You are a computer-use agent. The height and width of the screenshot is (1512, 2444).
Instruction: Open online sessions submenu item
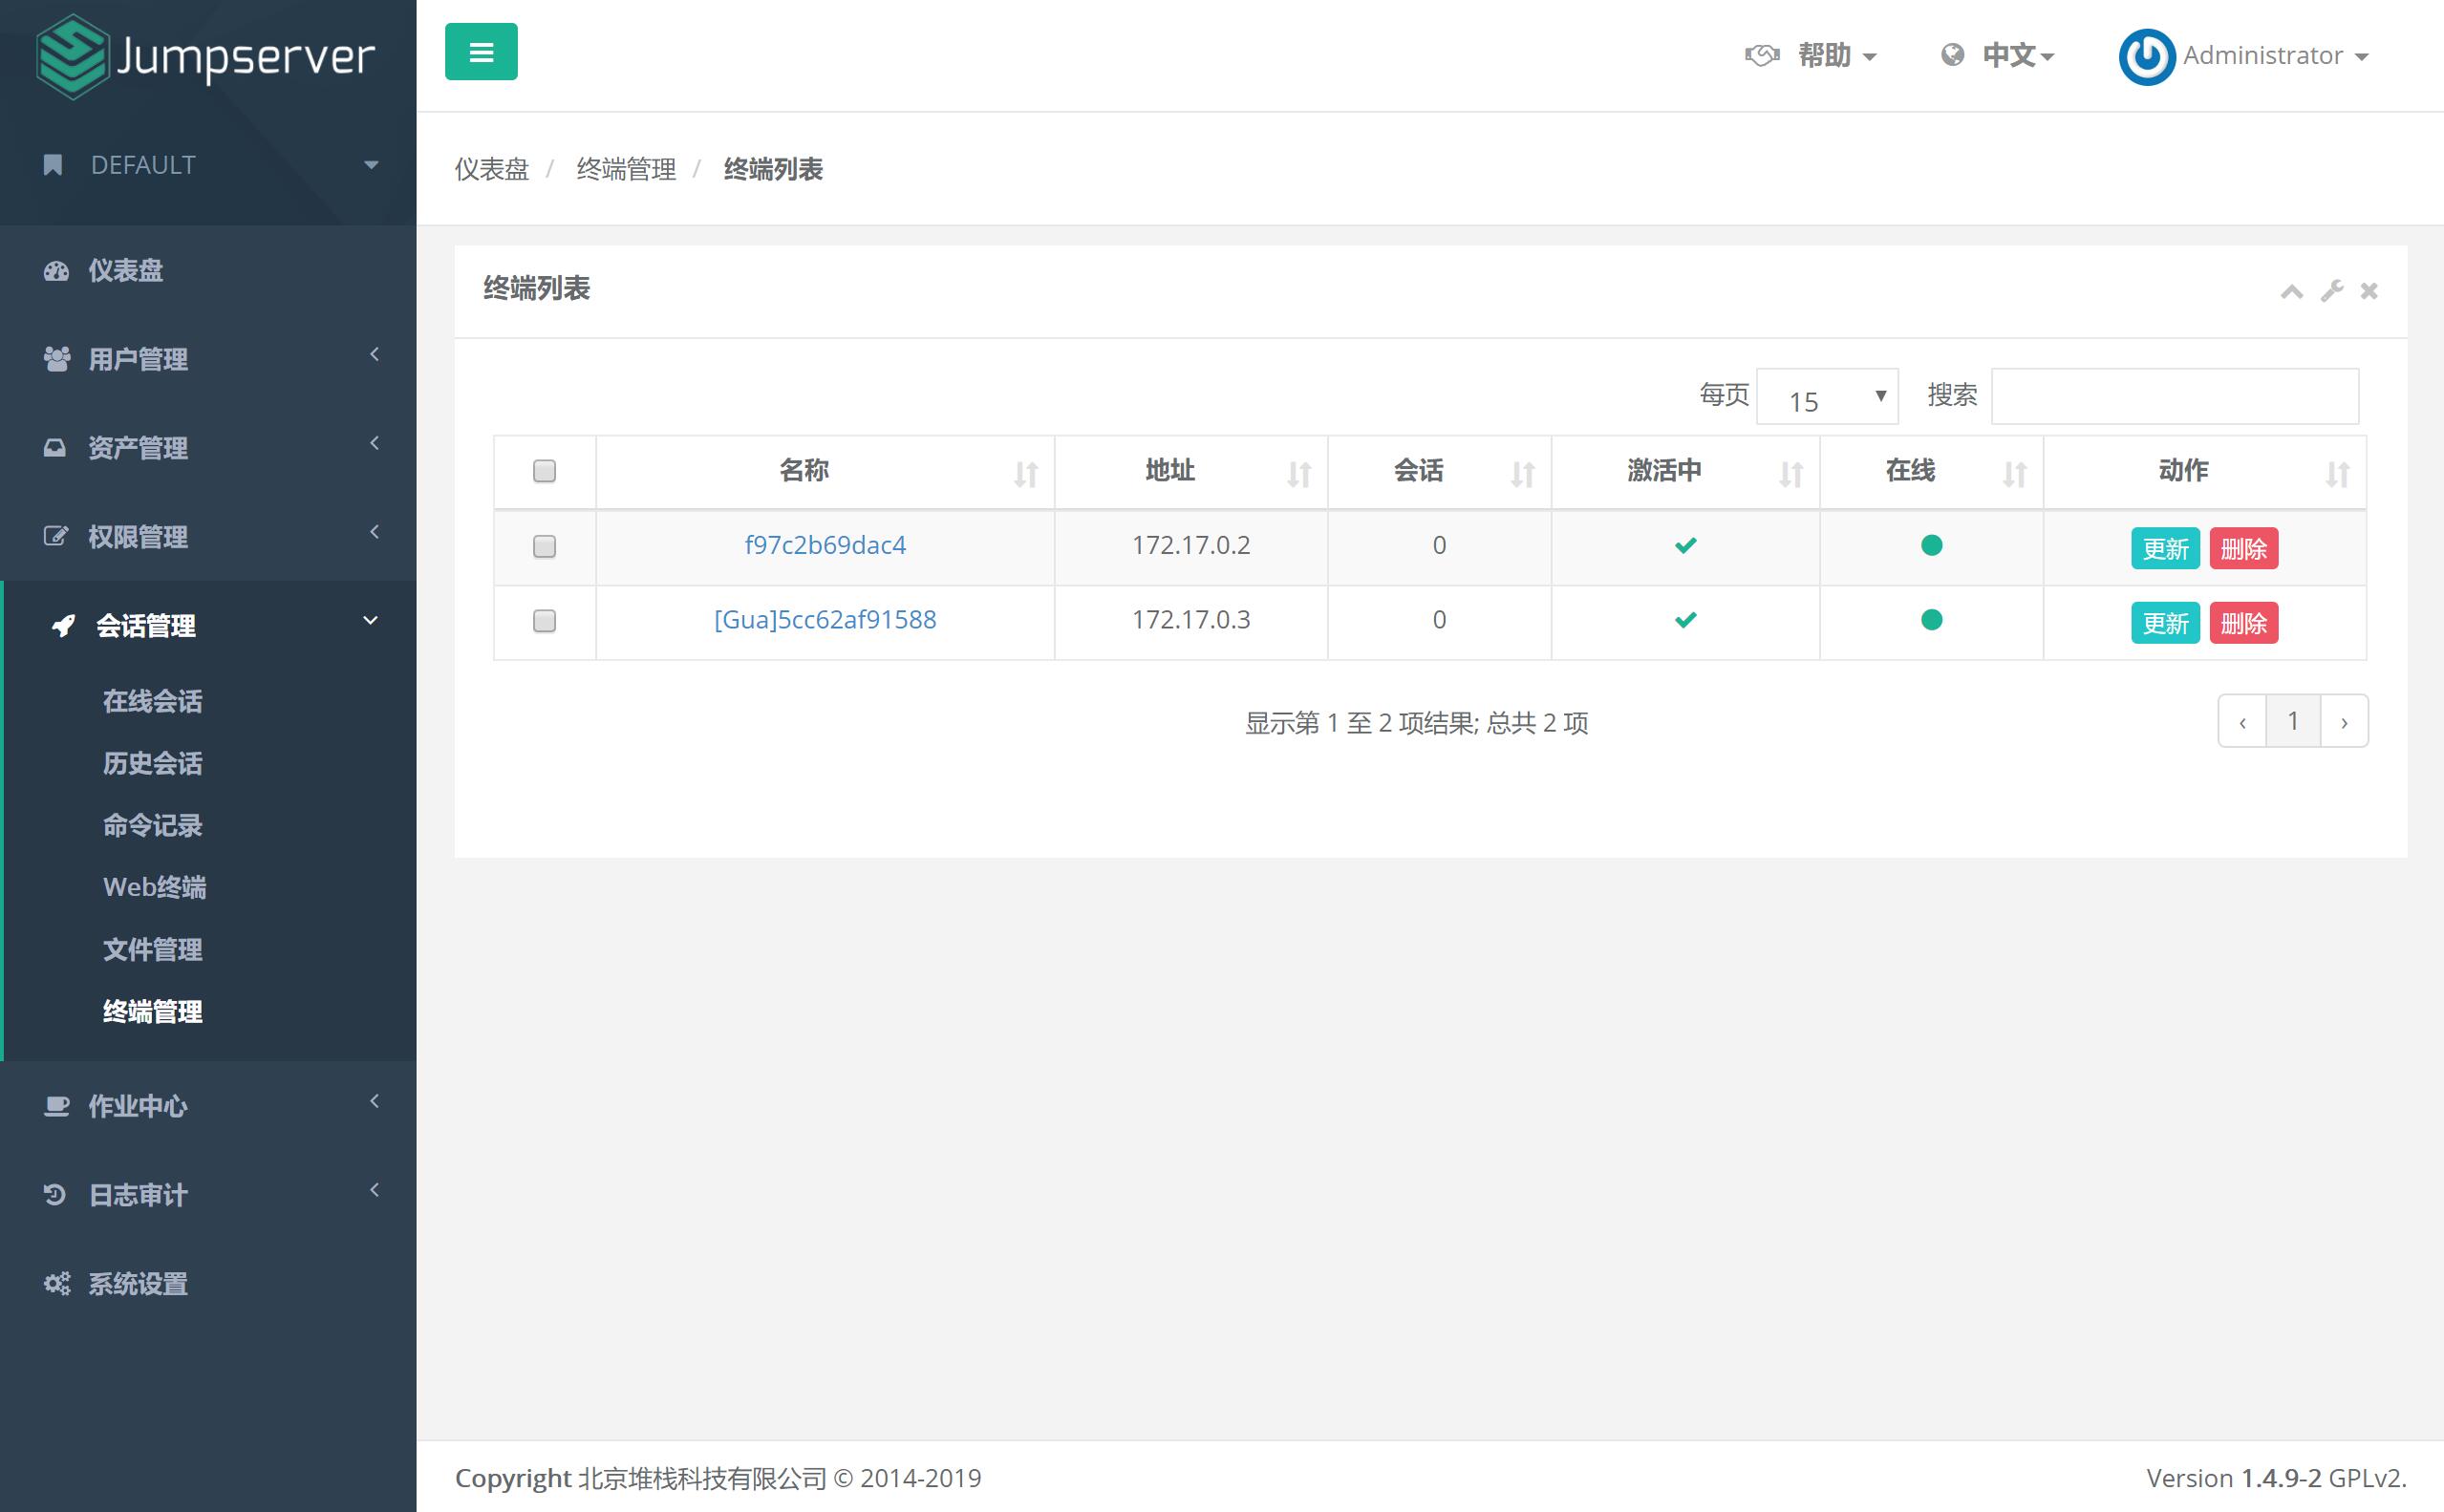click(x=153, y=701)
